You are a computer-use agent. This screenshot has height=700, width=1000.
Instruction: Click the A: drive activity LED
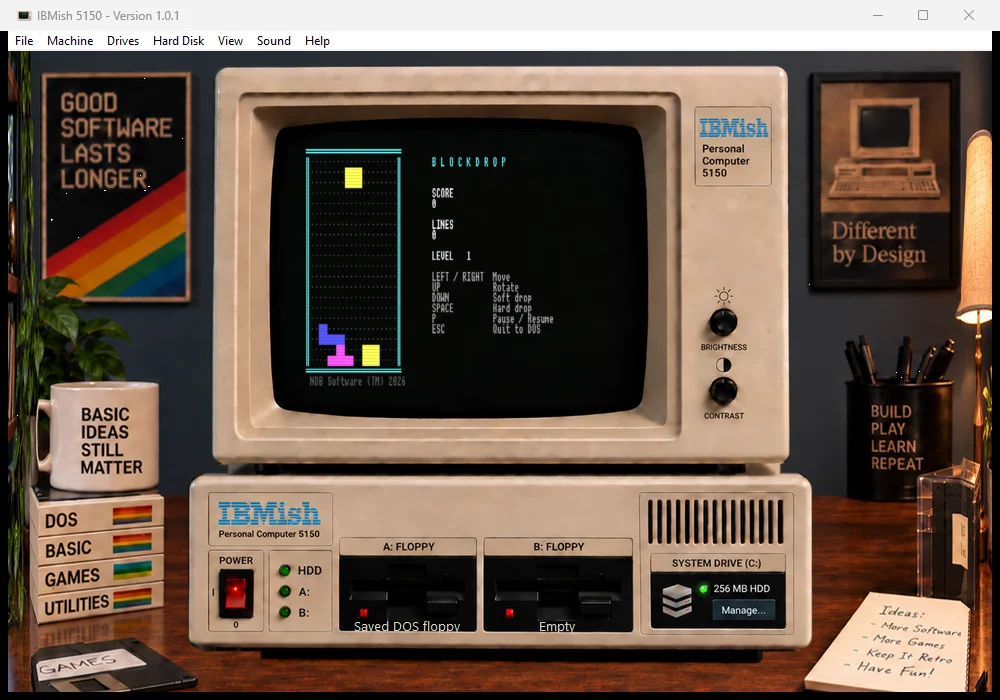pyautogui.click(x=285, y=591)
